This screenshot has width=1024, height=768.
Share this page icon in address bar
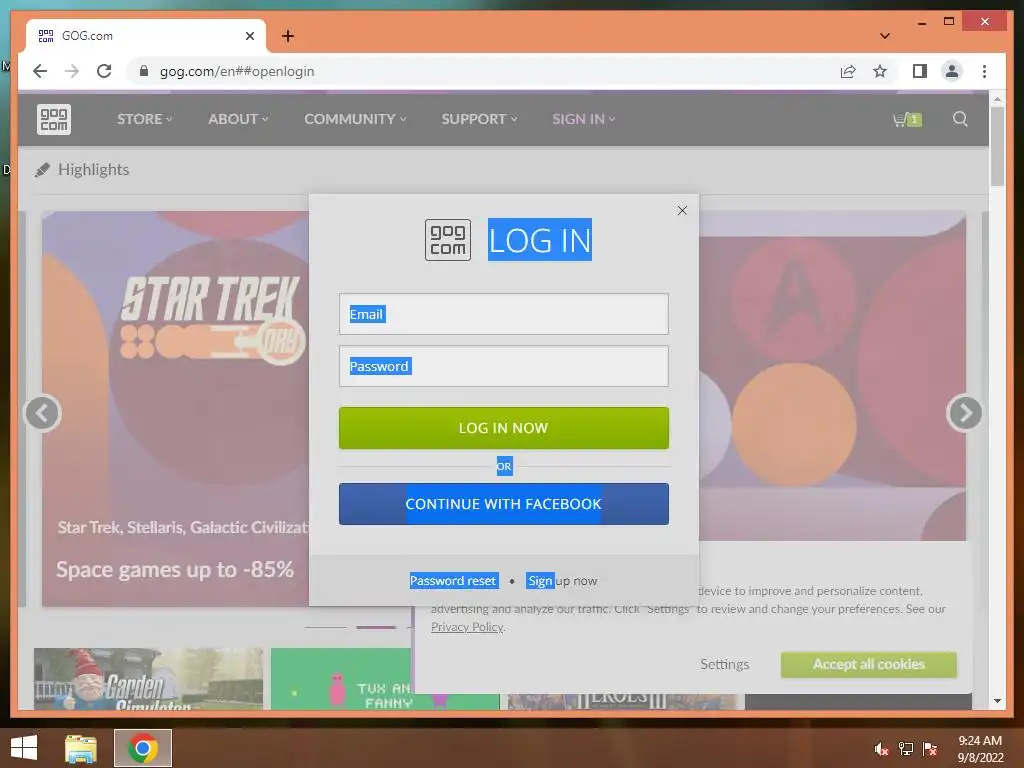pos(848,71)
